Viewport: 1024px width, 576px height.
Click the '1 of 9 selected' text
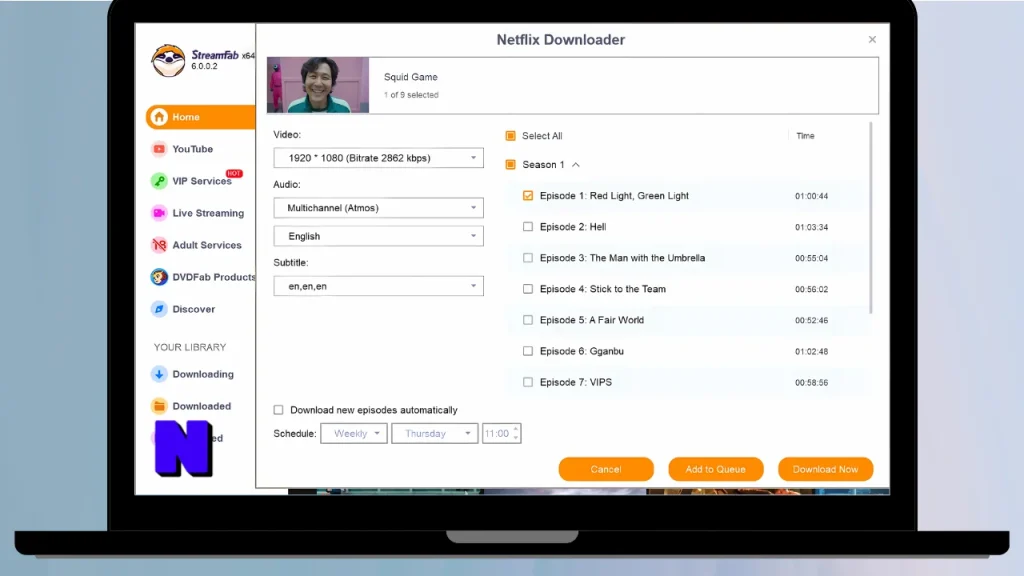point(411,95)
